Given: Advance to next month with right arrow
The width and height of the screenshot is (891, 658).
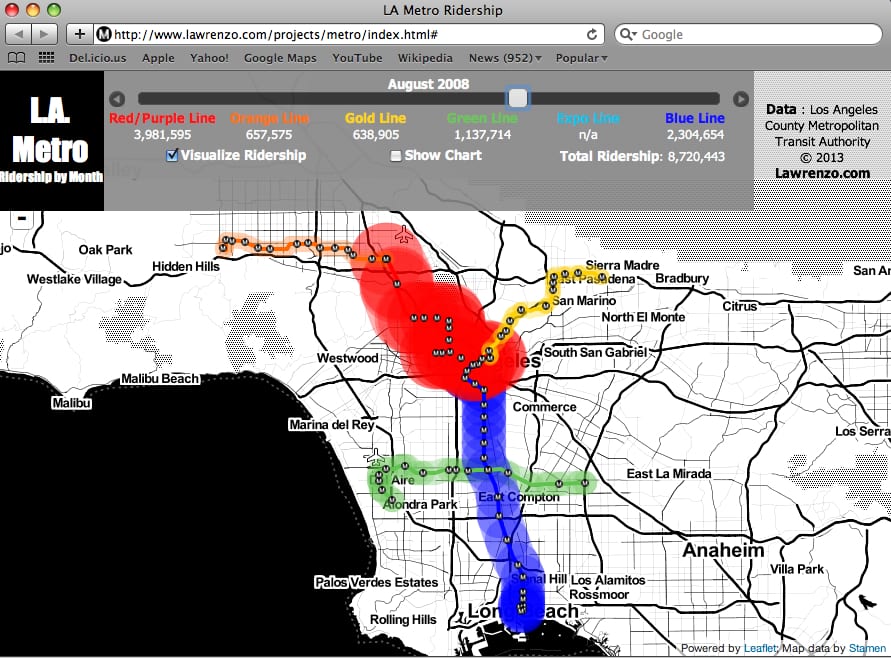Looking at the screenshot, I should (740, 99).
